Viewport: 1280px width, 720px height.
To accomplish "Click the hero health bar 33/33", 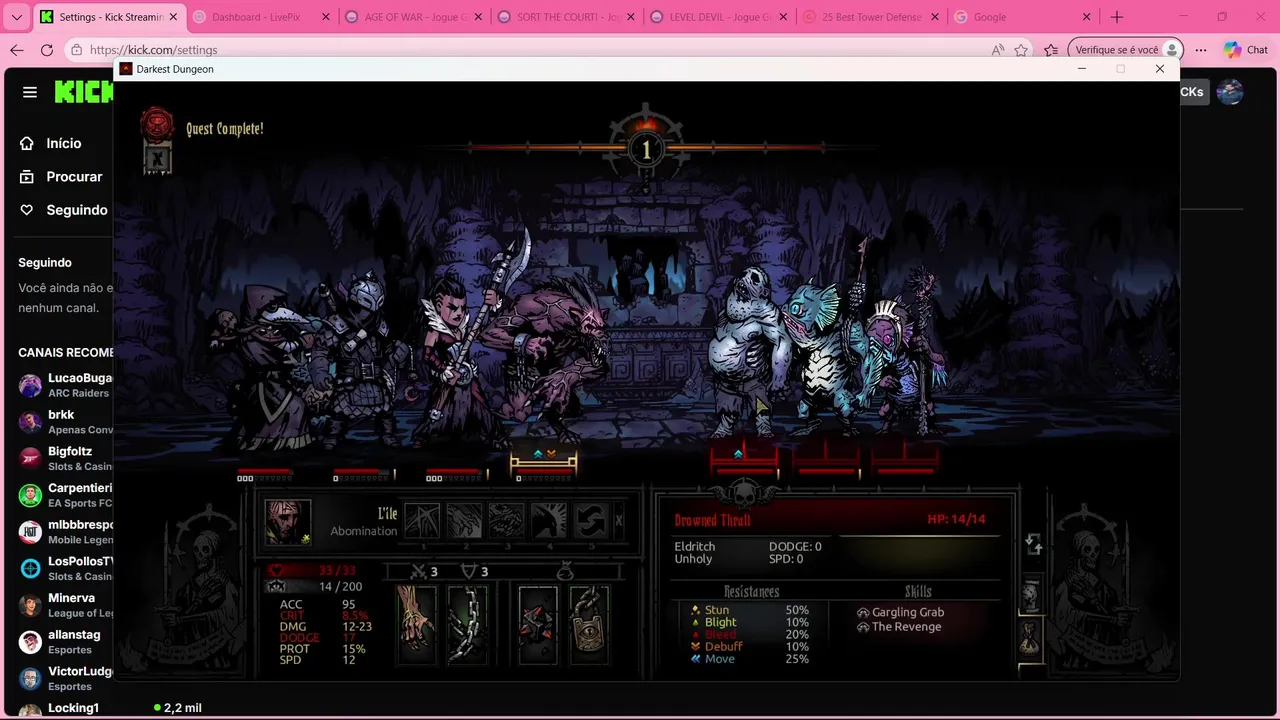I will [317, 571].
